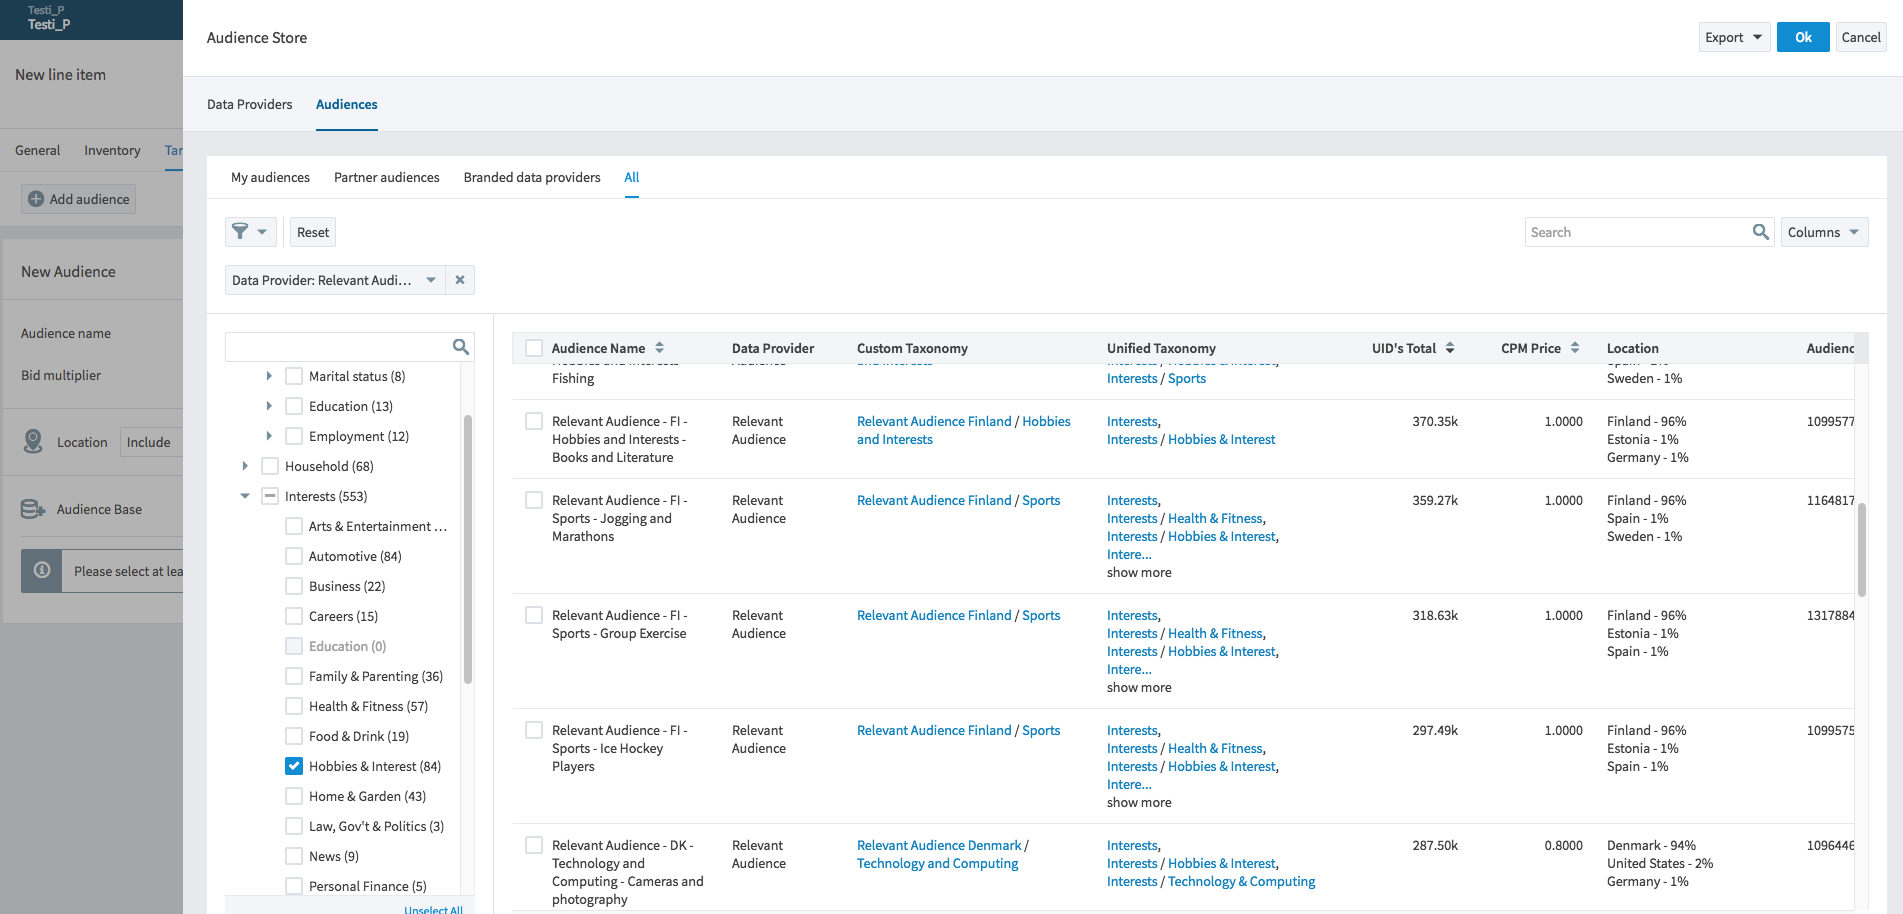Screen dimensions: 1903x914
Task: Check the Business (22) checkbox
Action: (294, 586)
